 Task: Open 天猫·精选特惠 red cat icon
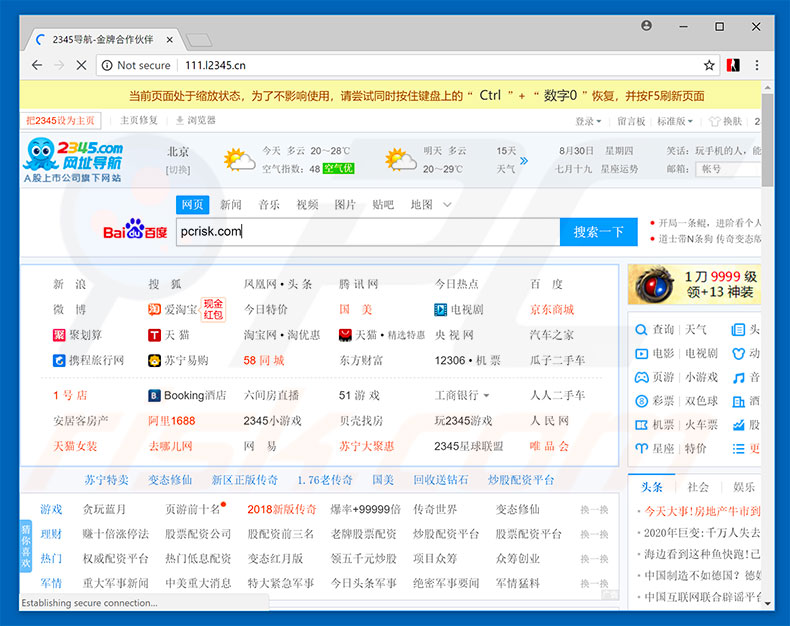pyautogui.click(x=345, y=335)
